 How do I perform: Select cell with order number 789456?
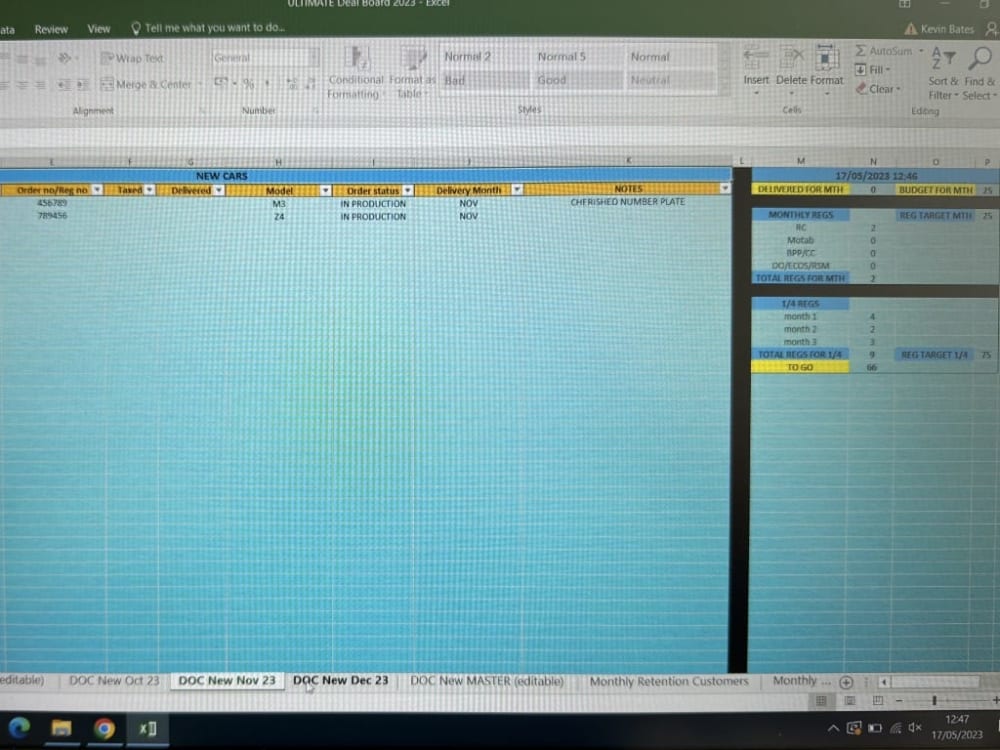[52, 216]
